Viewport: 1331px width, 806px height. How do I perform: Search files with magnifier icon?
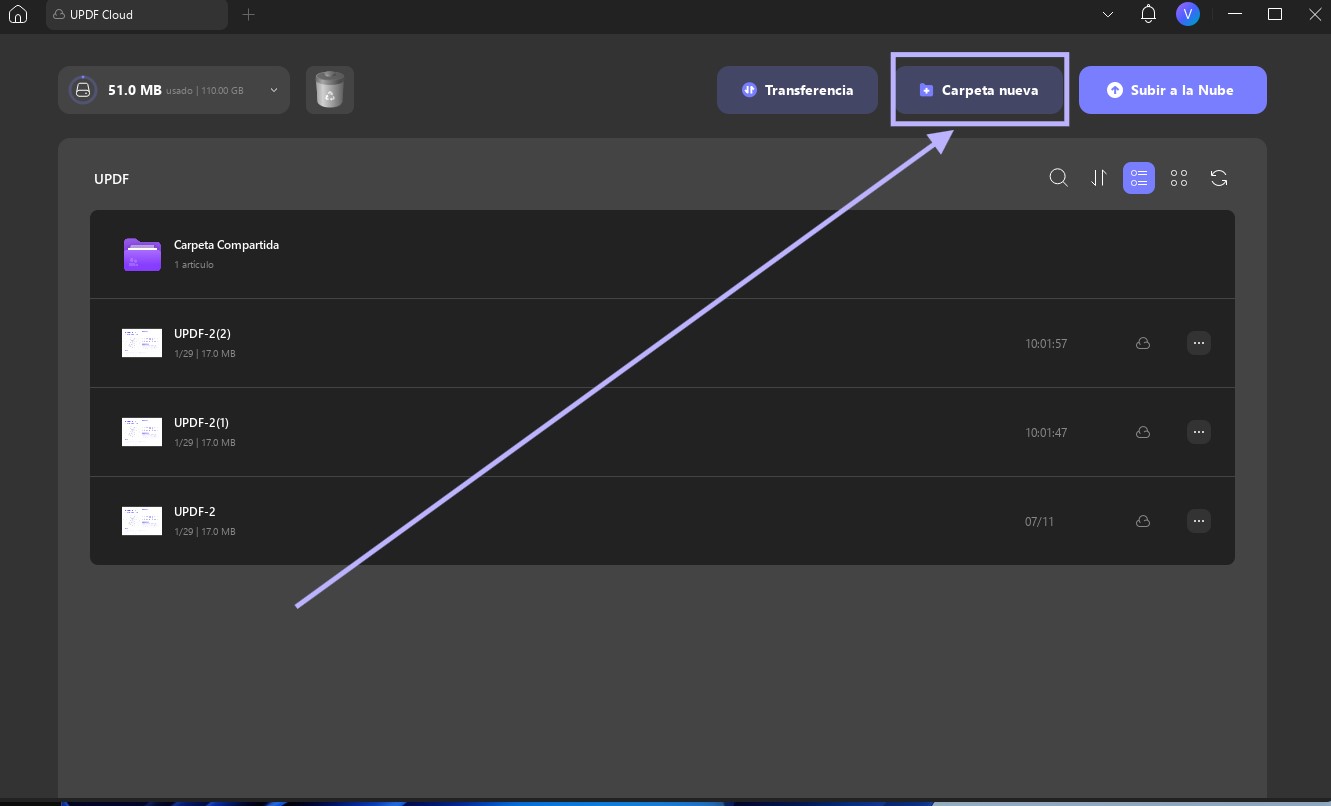[x=1058, y=178]
